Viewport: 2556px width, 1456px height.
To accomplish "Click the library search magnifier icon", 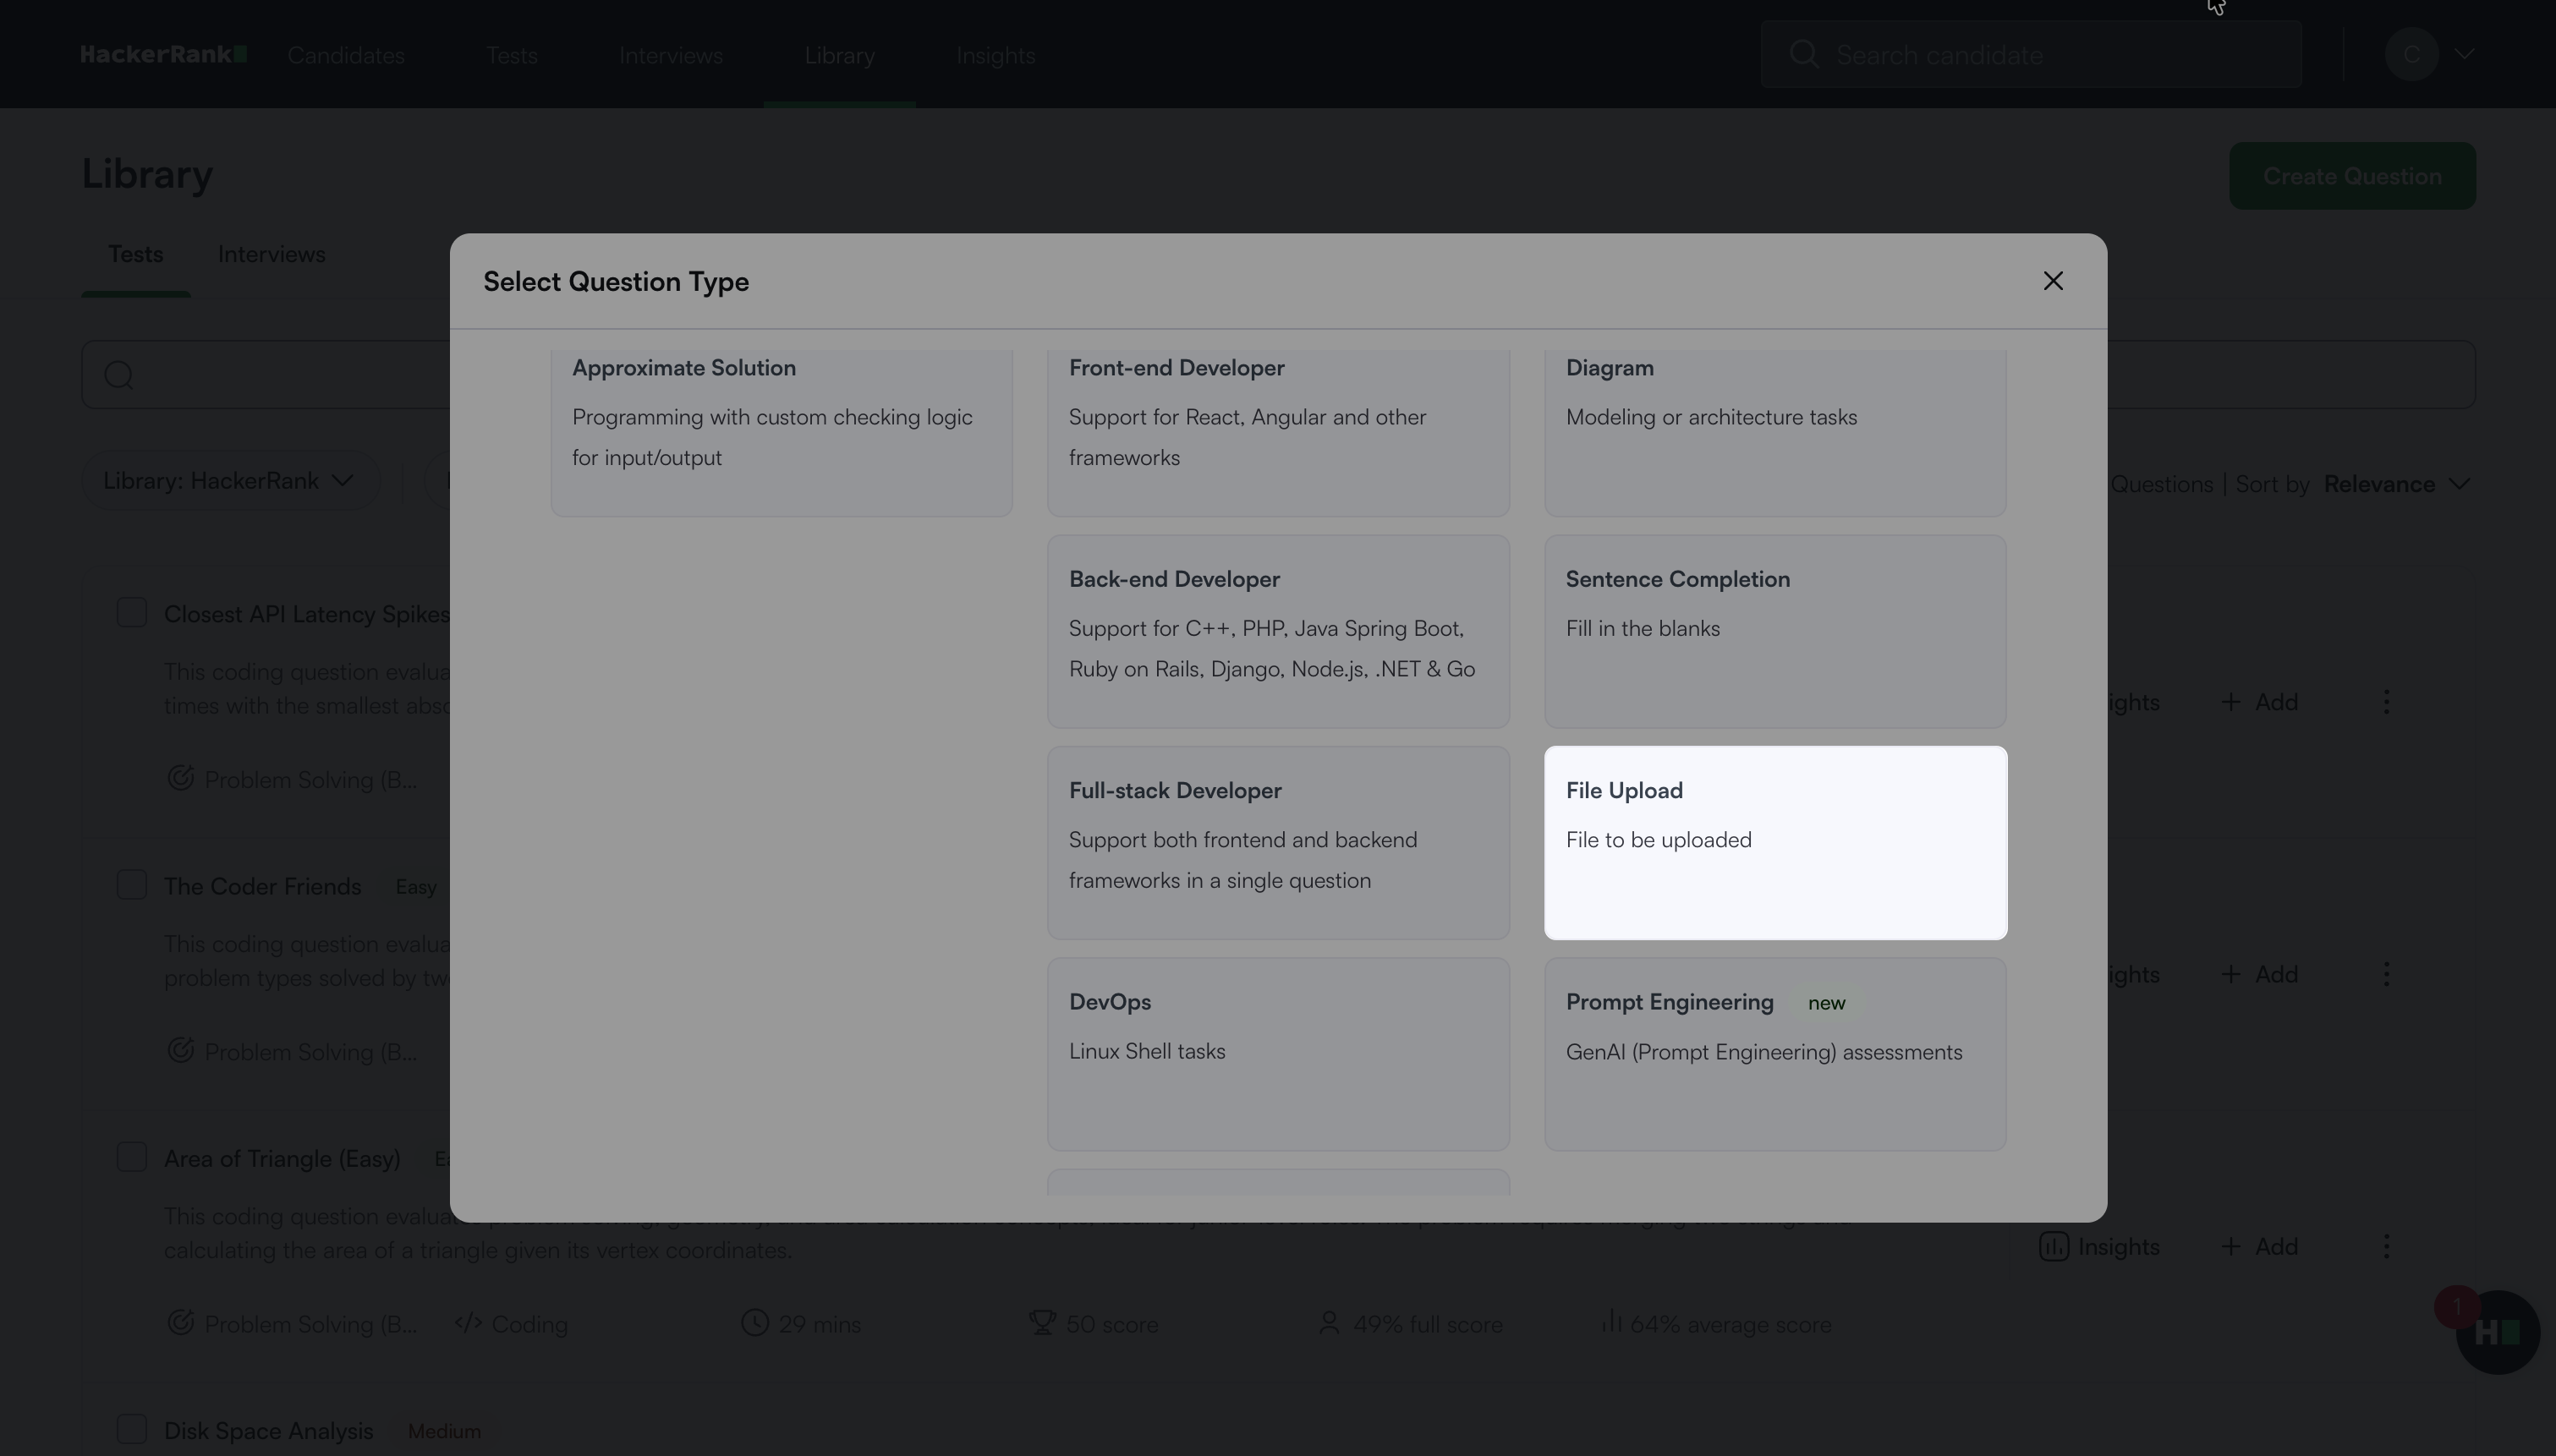I will coord(119,375).
